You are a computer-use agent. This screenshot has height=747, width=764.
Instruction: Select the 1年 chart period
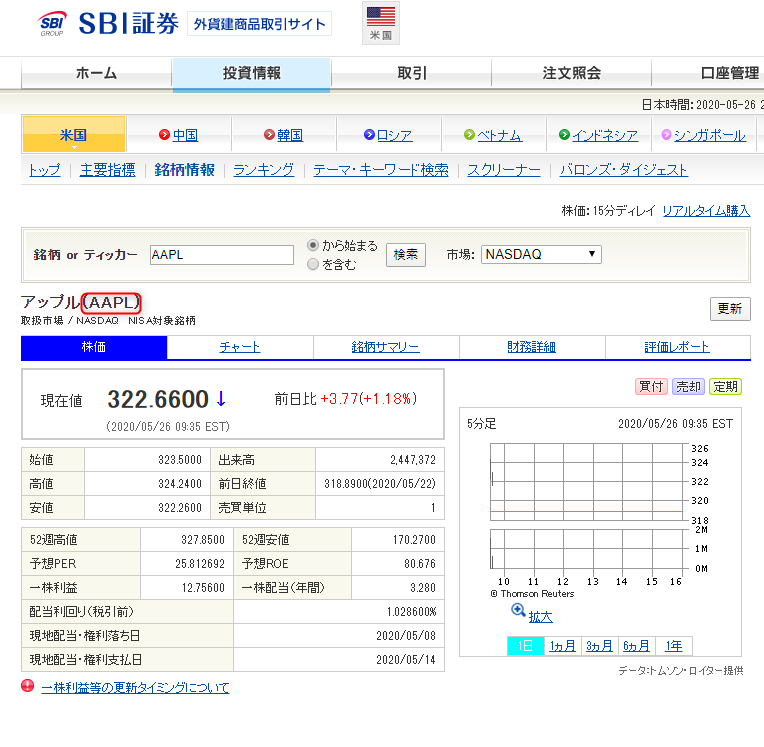pyautogui.click(x=674, y=646)
